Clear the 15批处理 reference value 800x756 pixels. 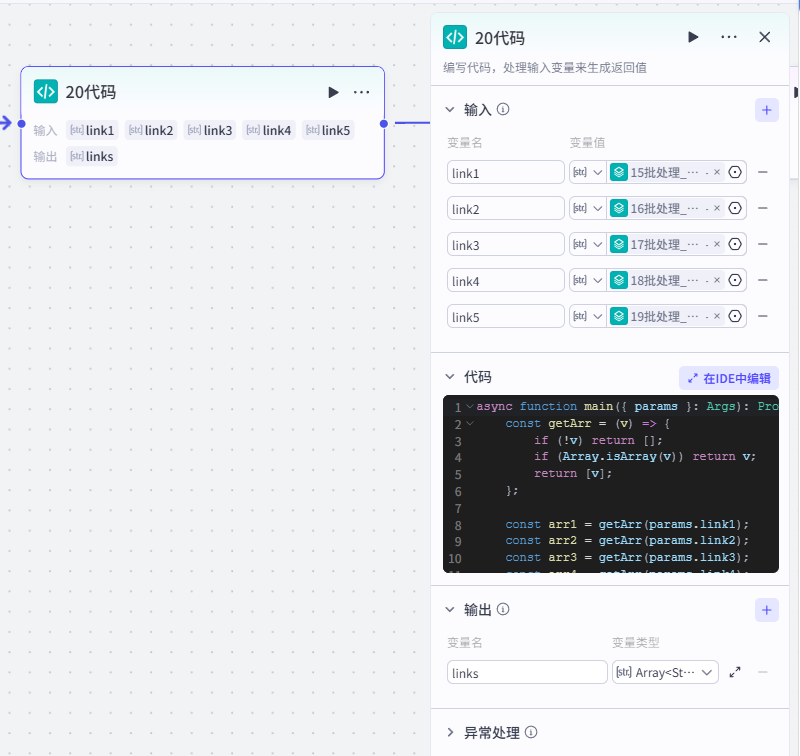tap(717, 172)
